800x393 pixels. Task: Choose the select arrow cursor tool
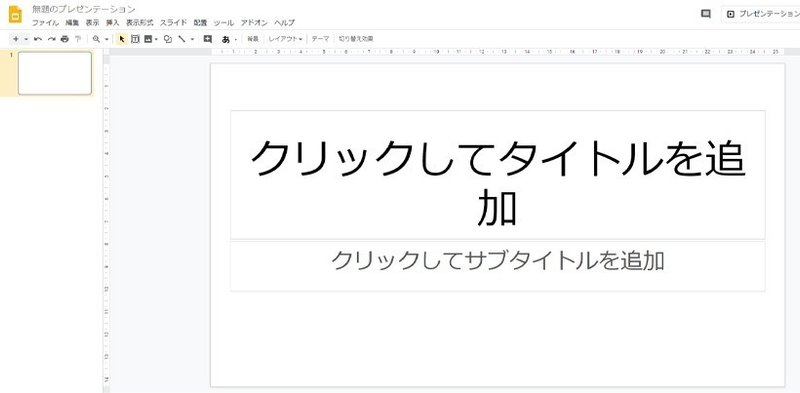122,39
